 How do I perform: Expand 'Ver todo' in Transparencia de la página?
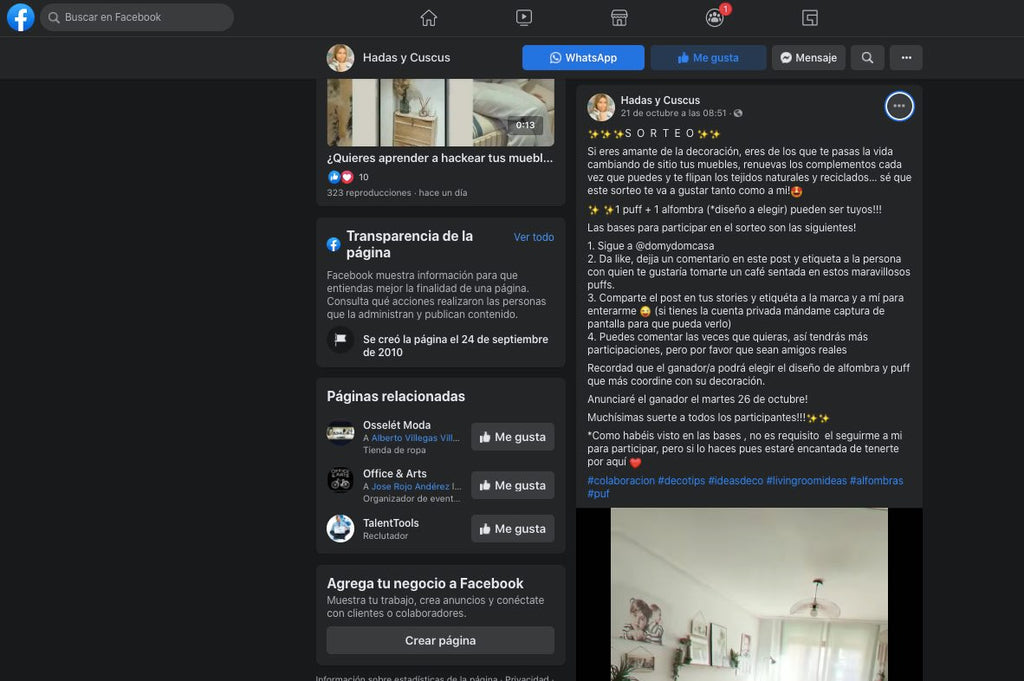click(533, 237)
